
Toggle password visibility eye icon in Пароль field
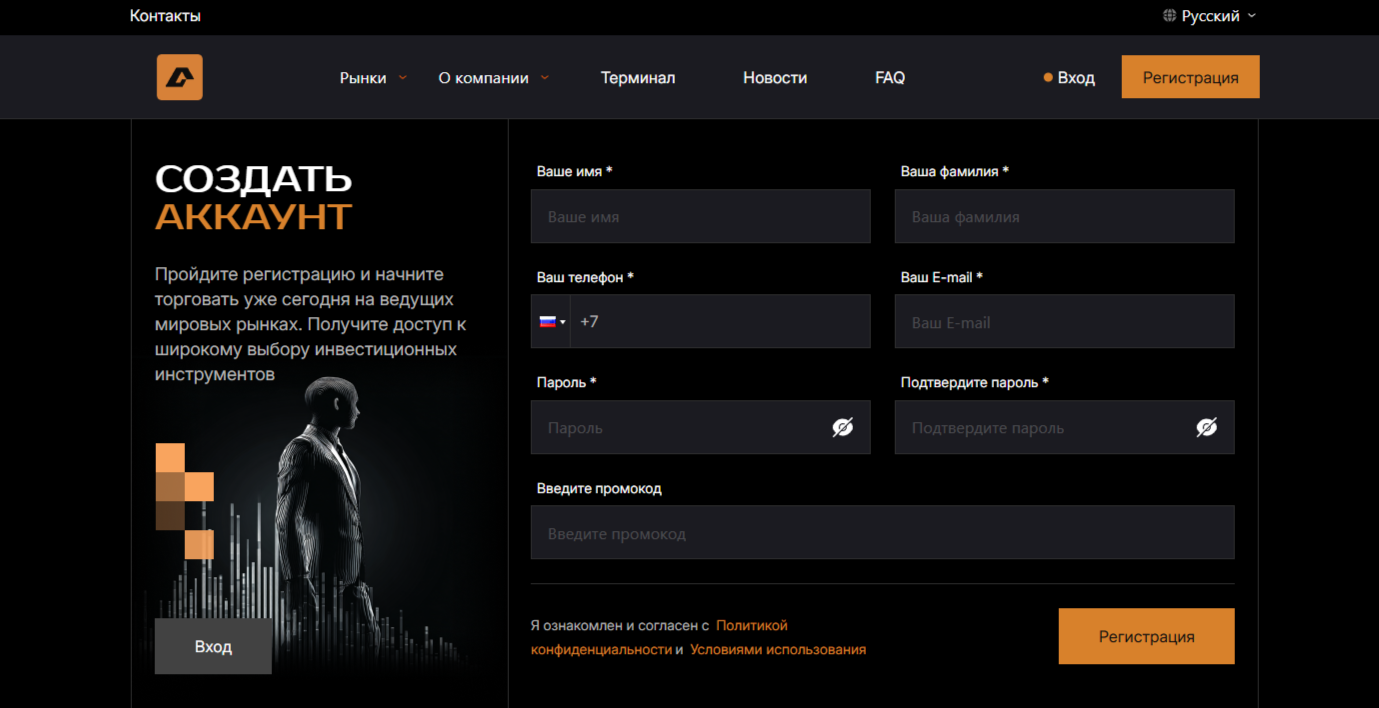pos(843,428)
